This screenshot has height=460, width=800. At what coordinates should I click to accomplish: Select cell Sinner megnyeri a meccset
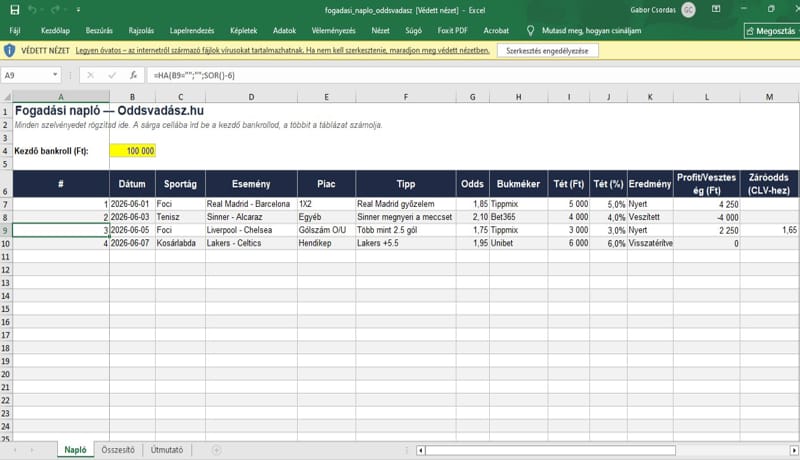(x=406, y=217)
